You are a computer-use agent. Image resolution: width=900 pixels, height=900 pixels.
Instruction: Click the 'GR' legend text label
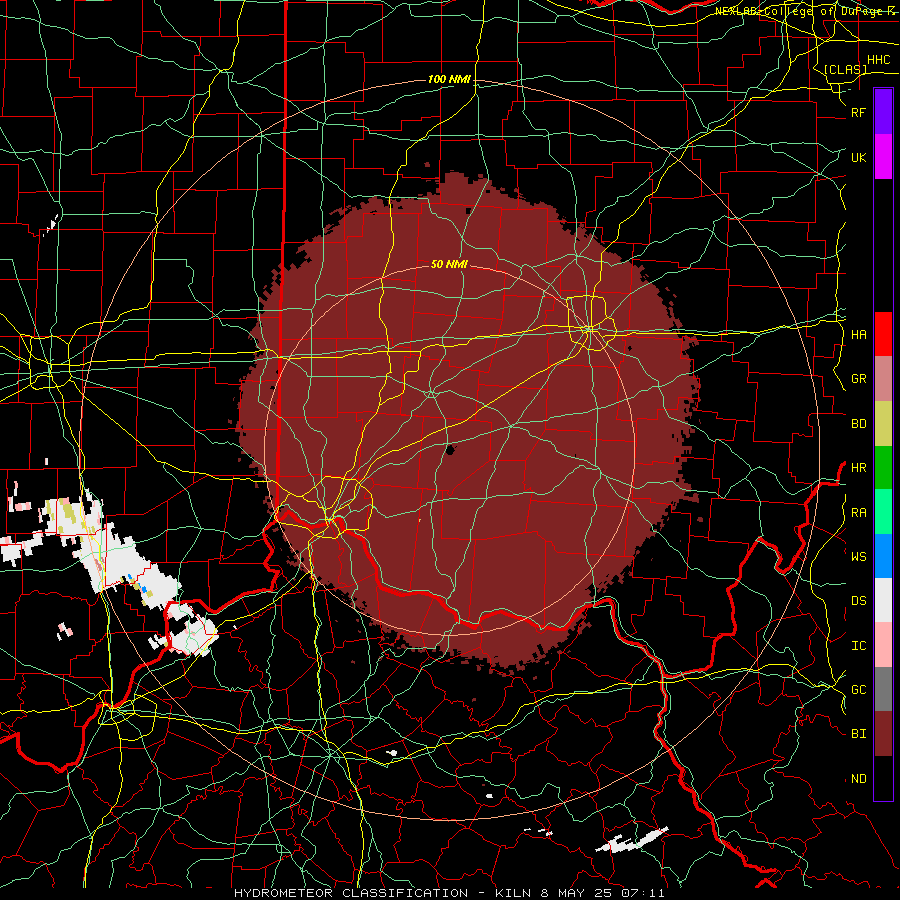858,379
